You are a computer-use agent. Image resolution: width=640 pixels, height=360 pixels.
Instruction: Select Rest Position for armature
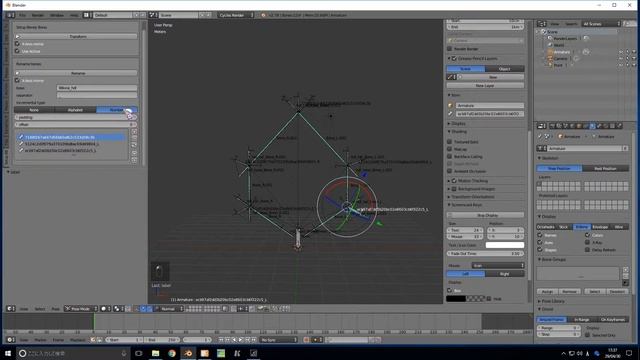(605, 168)
